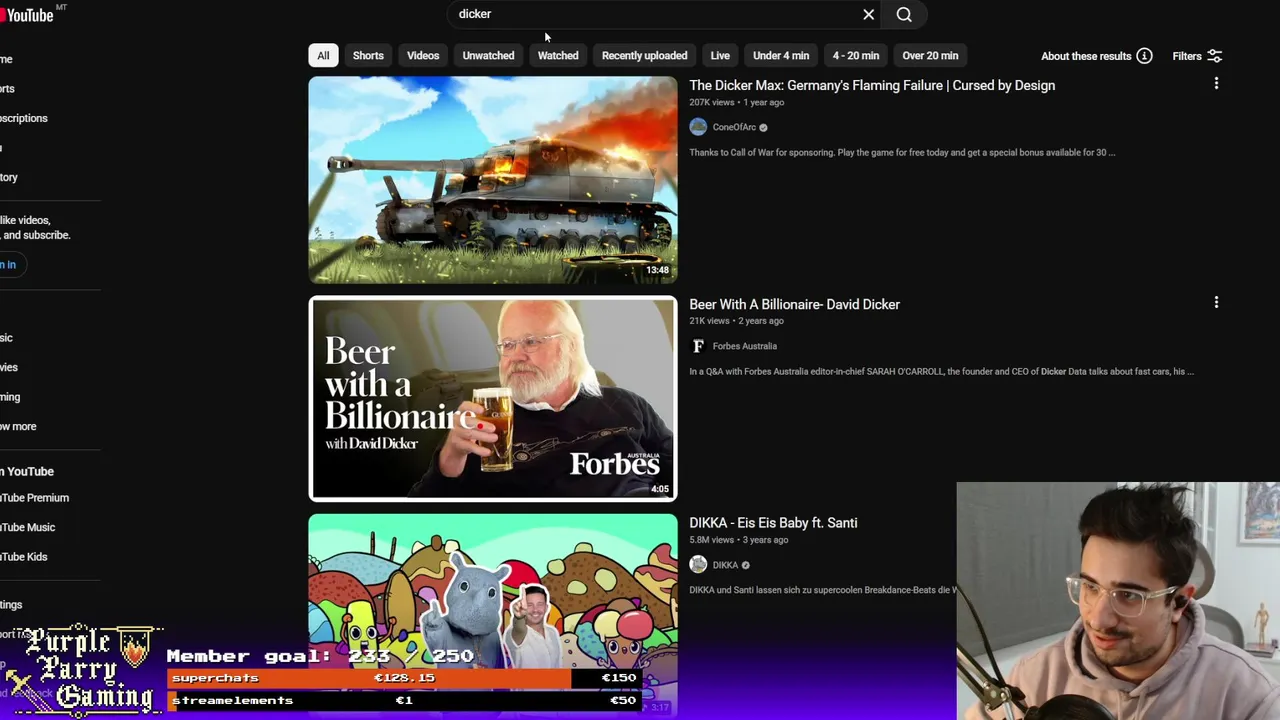Select the Under 4 min chip

(781, 56)
